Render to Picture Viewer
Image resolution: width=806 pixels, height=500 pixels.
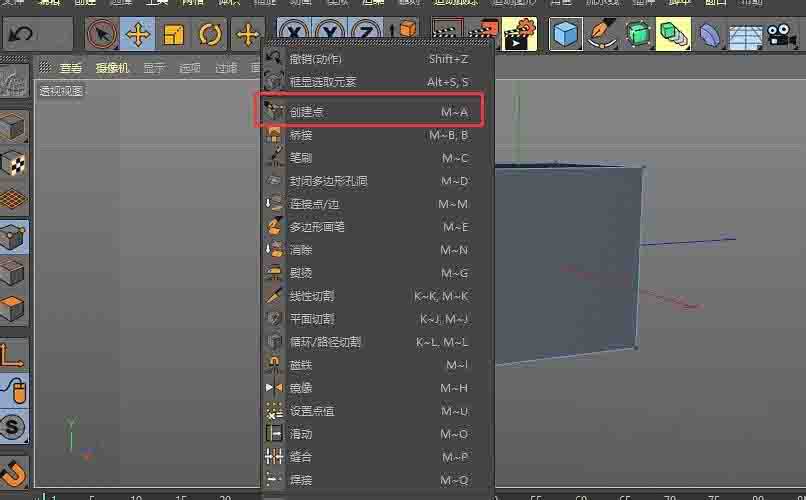[x=483, y=30]
